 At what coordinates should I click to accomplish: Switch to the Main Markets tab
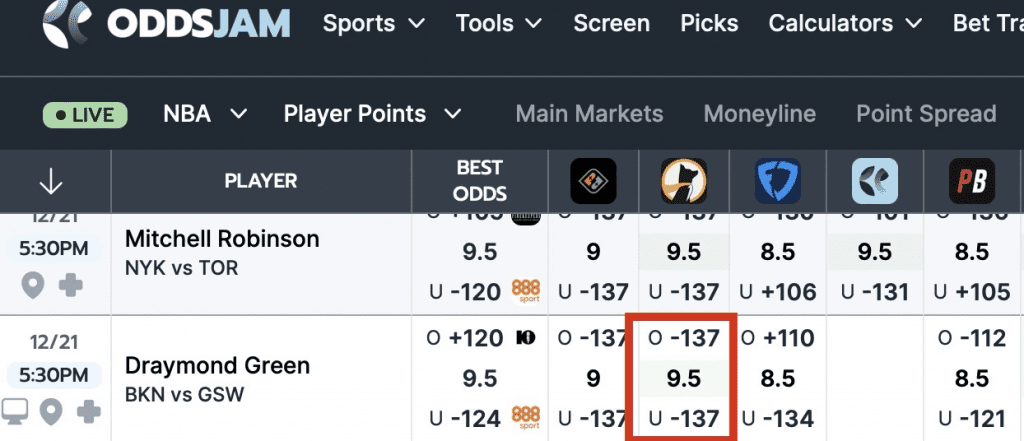click(589, 114)
